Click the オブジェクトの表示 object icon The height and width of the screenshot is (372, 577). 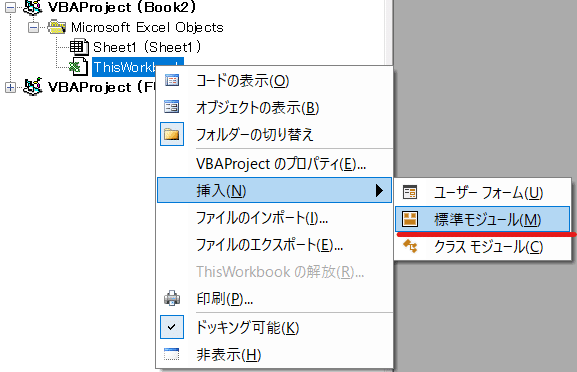pos(172,107)
